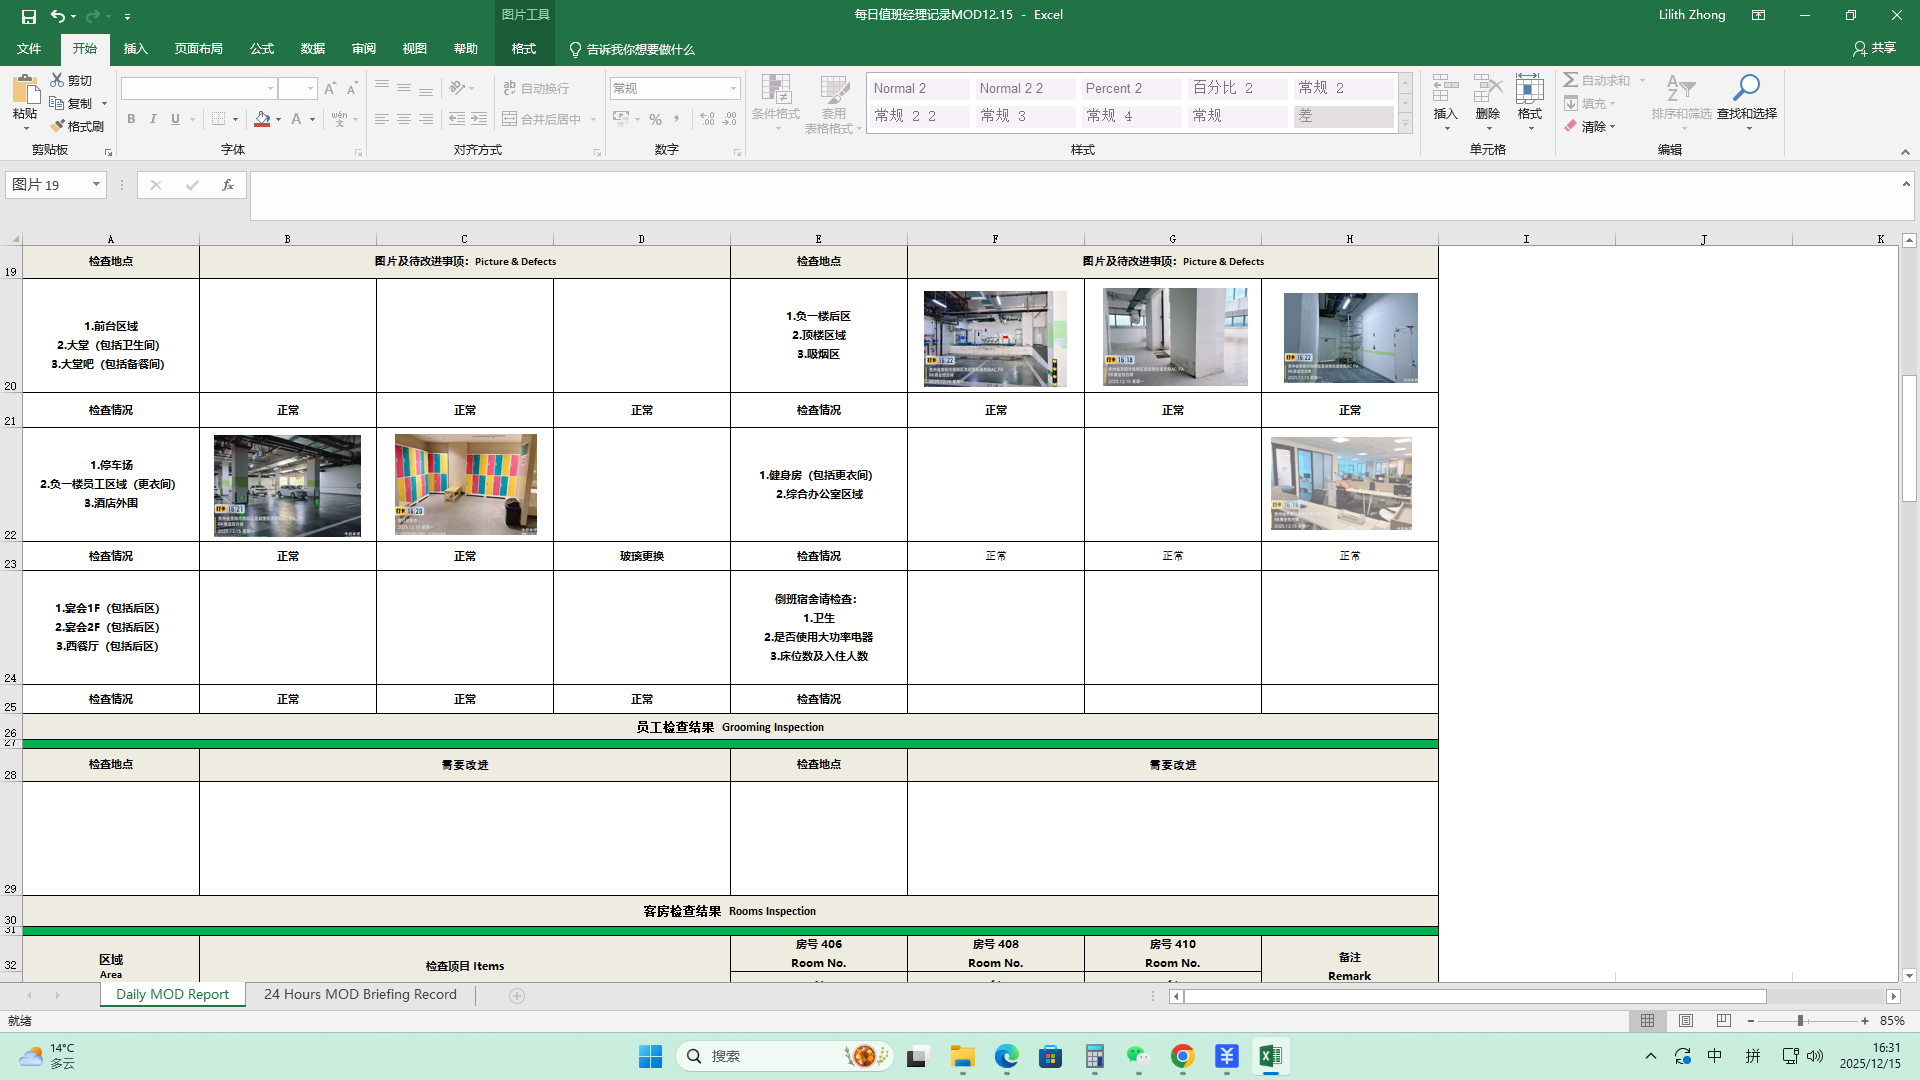Open the 插入 ribbon tab

click(x=135, y=49)
